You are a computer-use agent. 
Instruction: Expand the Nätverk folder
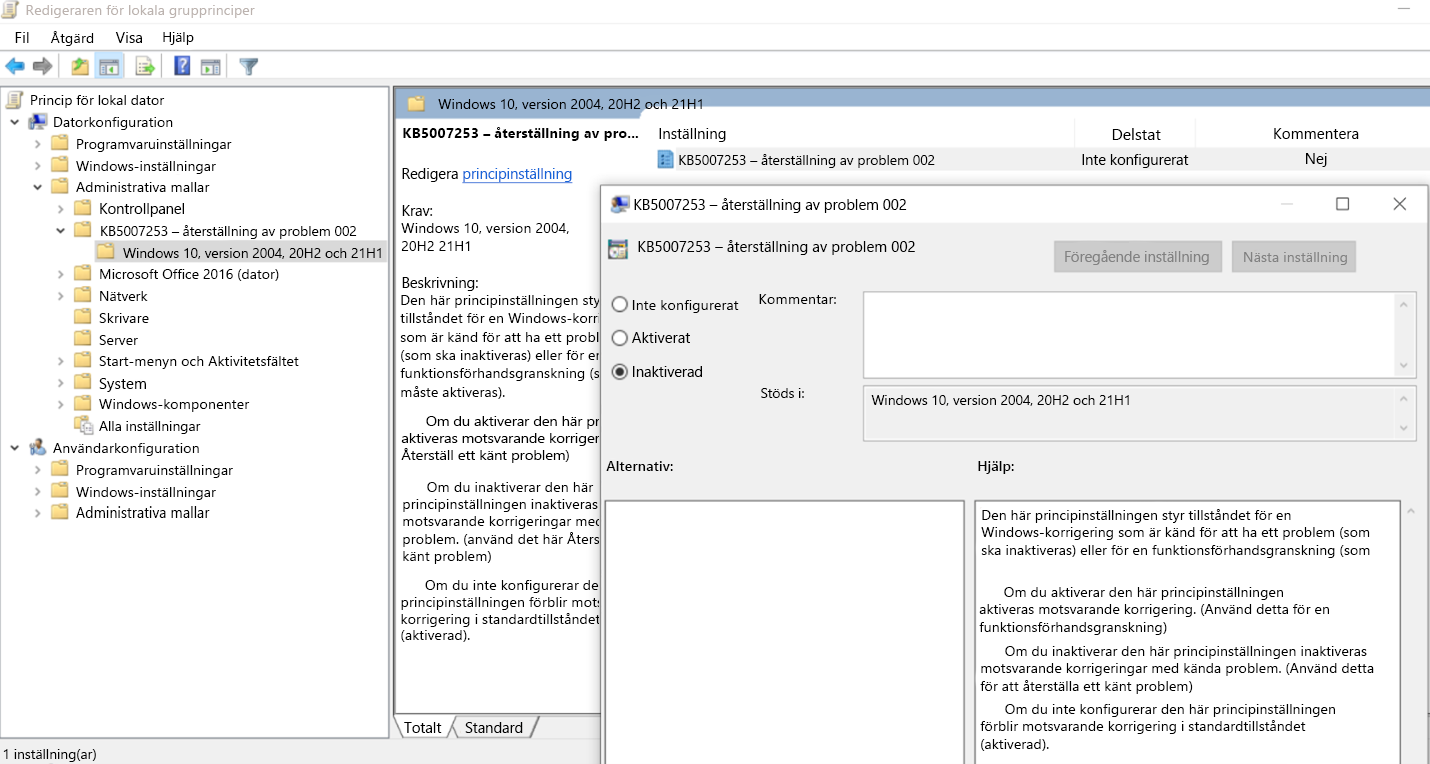[x=61, y=296]
